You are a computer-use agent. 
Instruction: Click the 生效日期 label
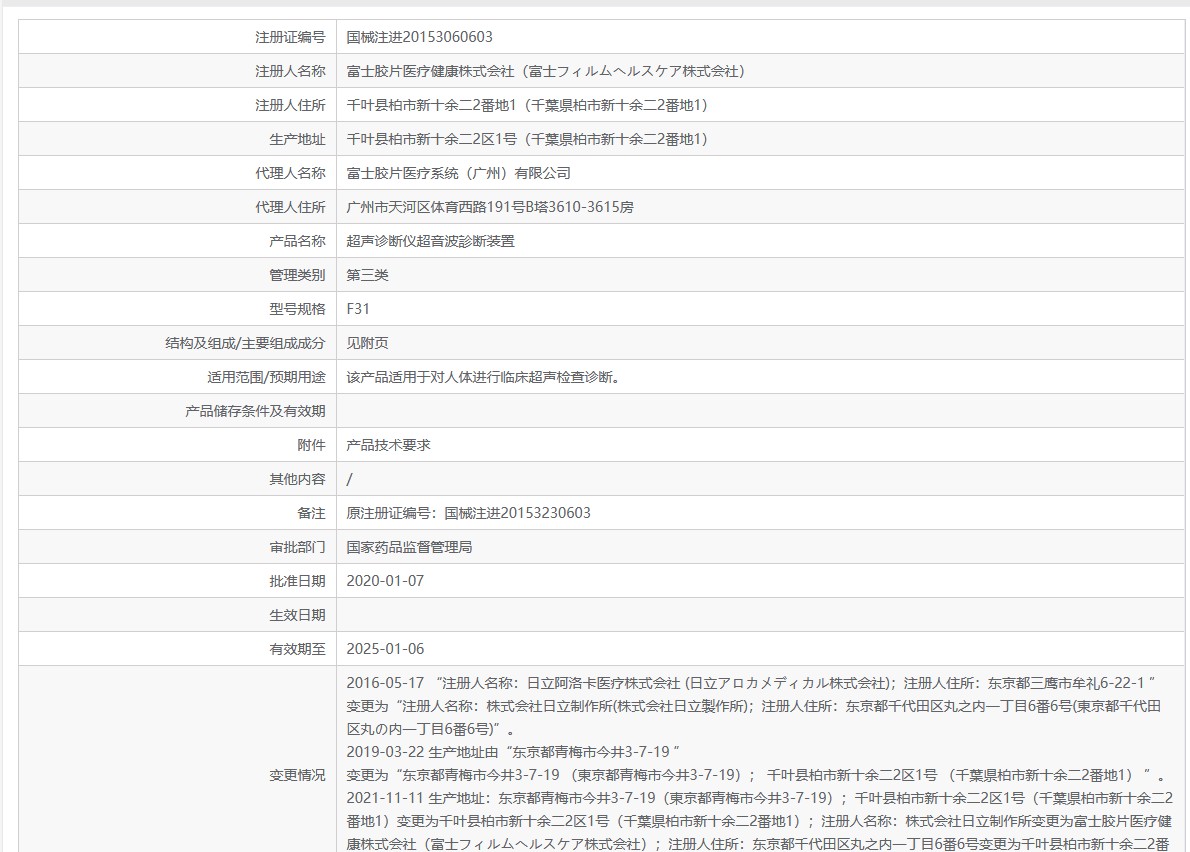(297, 615)
